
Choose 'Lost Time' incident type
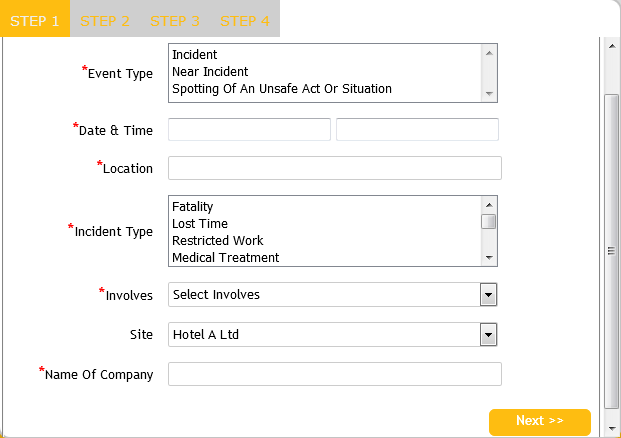200,224
